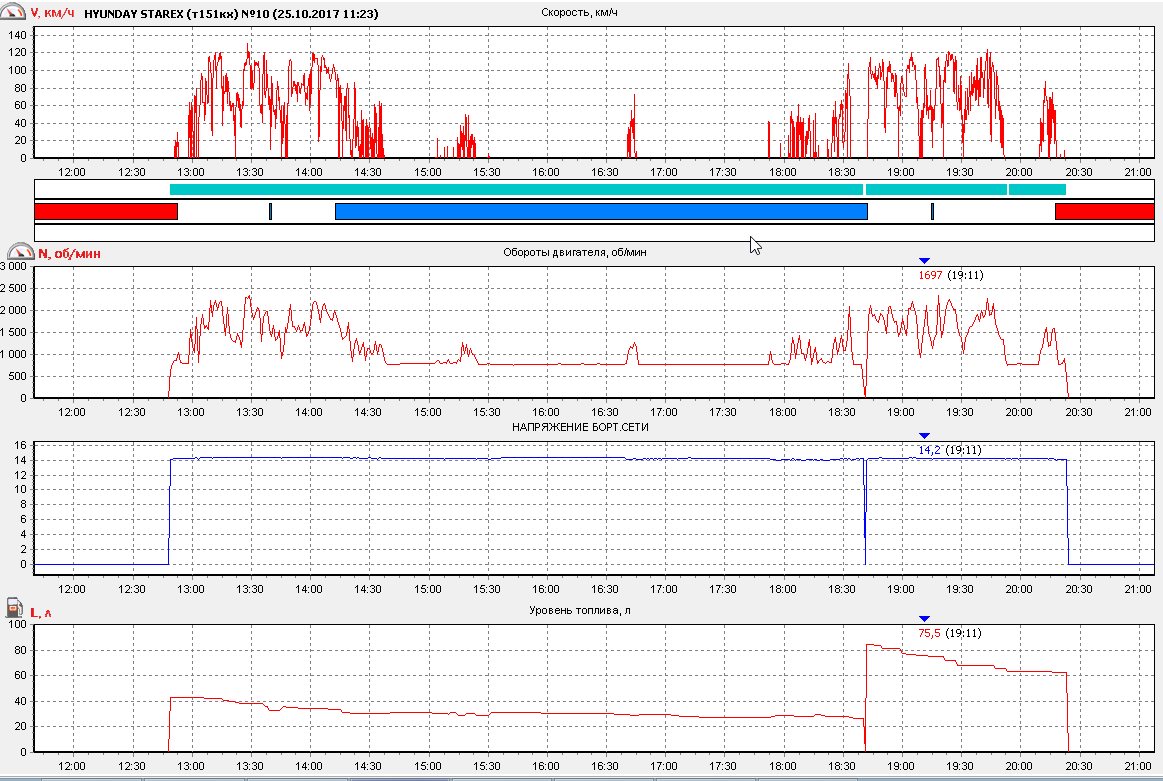Click the 'НАПРЯЖЕНИЕ БОРТ.СЕТИ' chart title
The image size is (1163, 781).
click(x=574, y=428)
